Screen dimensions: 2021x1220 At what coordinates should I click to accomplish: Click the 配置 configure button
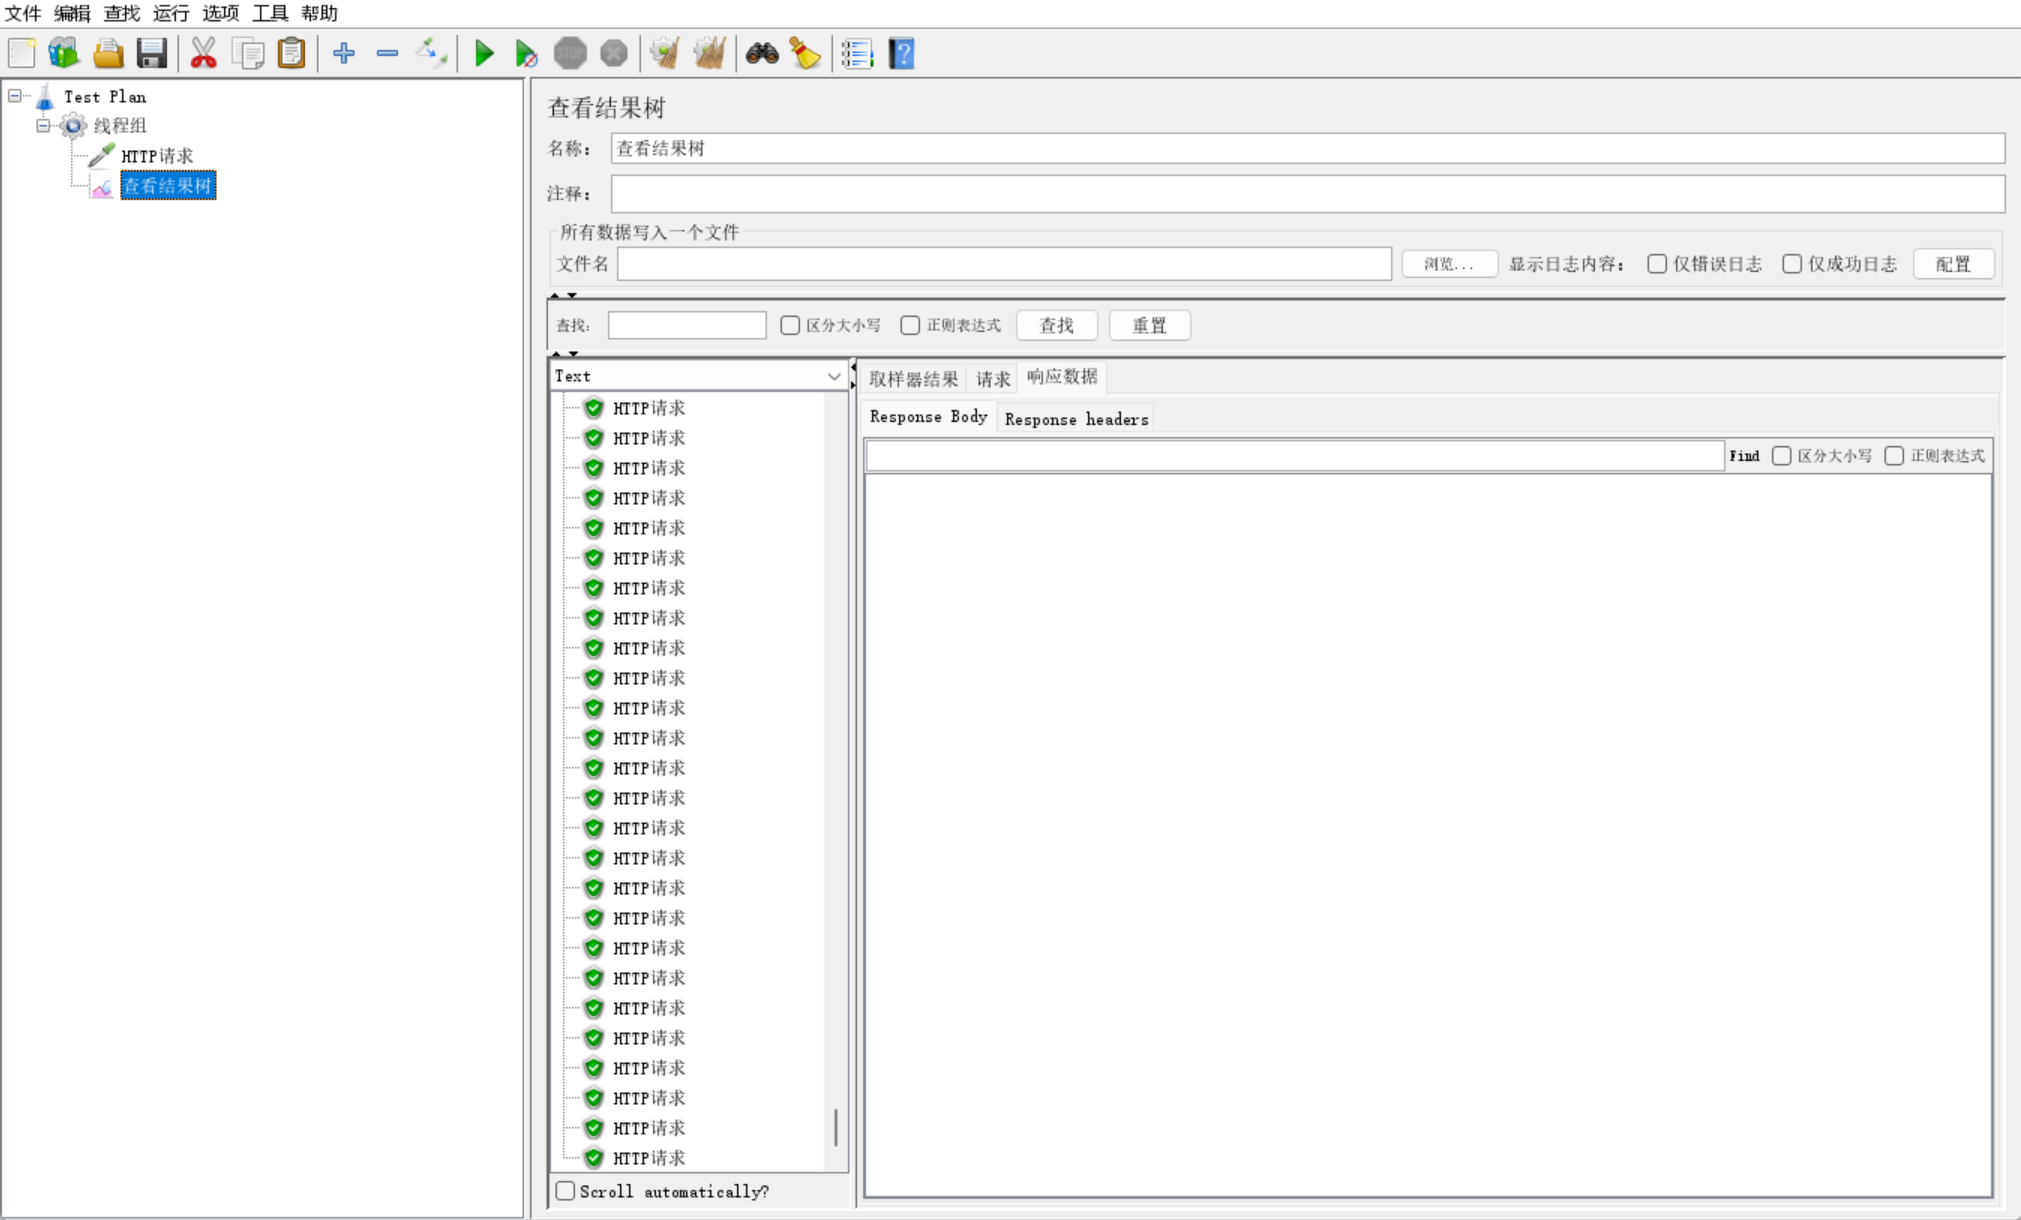(x=1952, y=264)
